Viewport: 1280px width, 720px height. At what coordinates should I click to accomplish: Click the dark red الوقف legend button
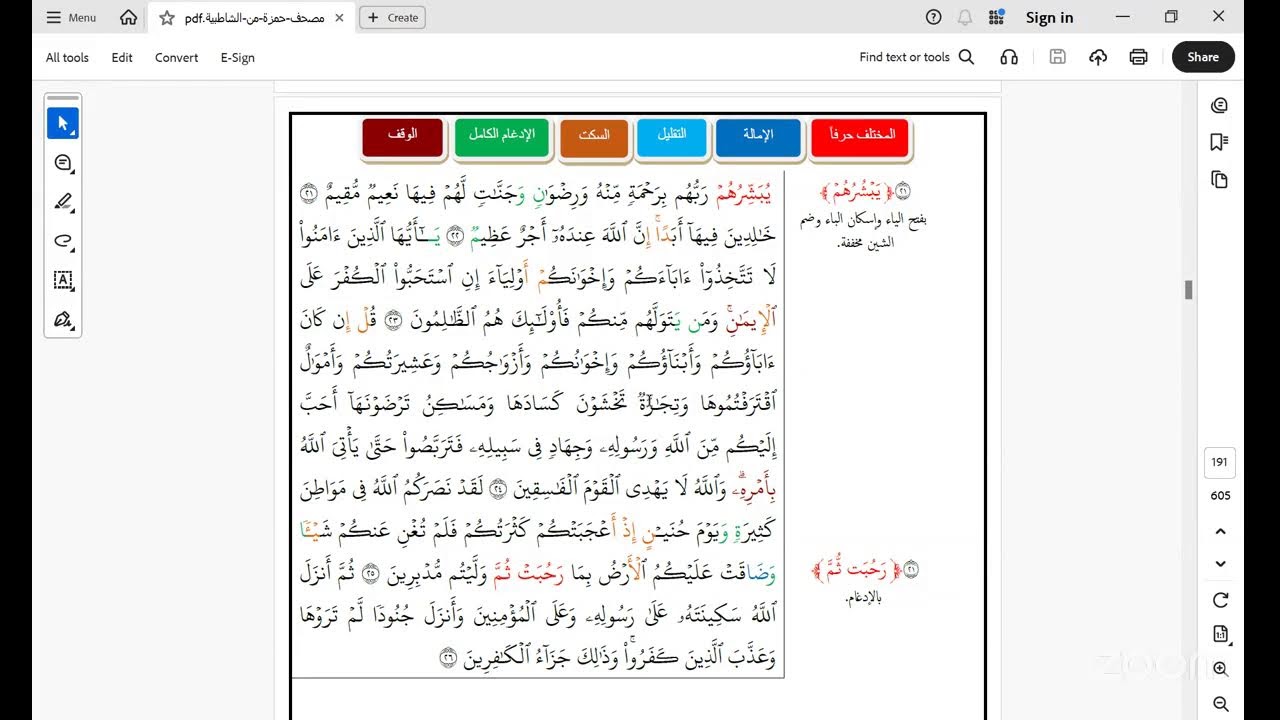click(x=402, y=138)
